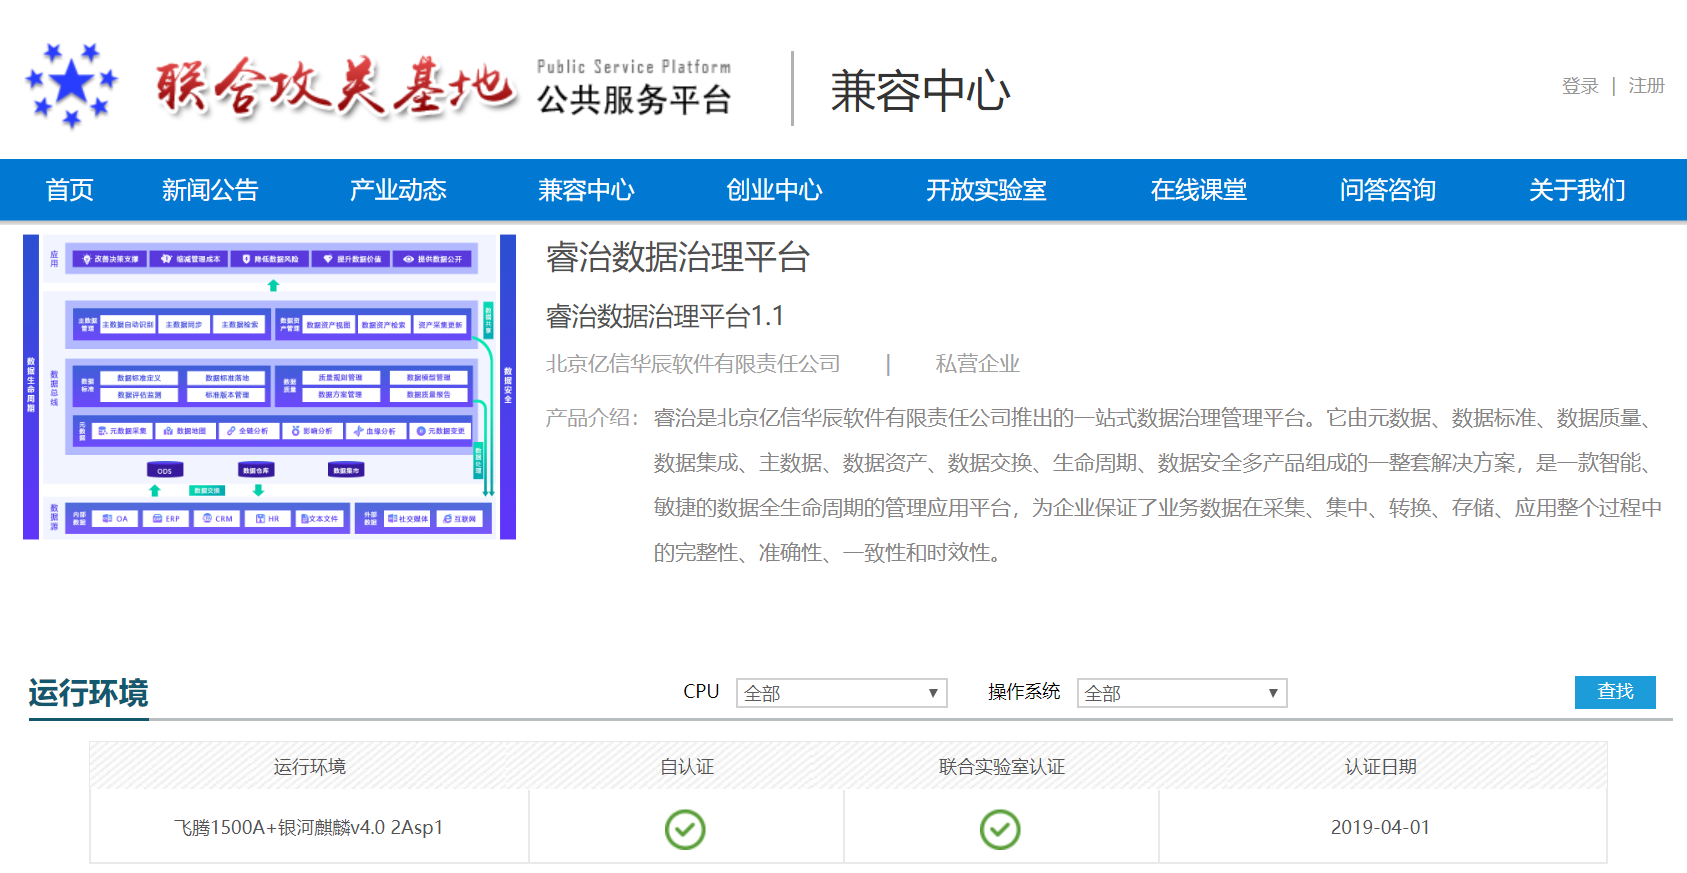This screenshot has width=1687, height=873.
Task: Click the 注册 register link
Action: point(1646,86)
